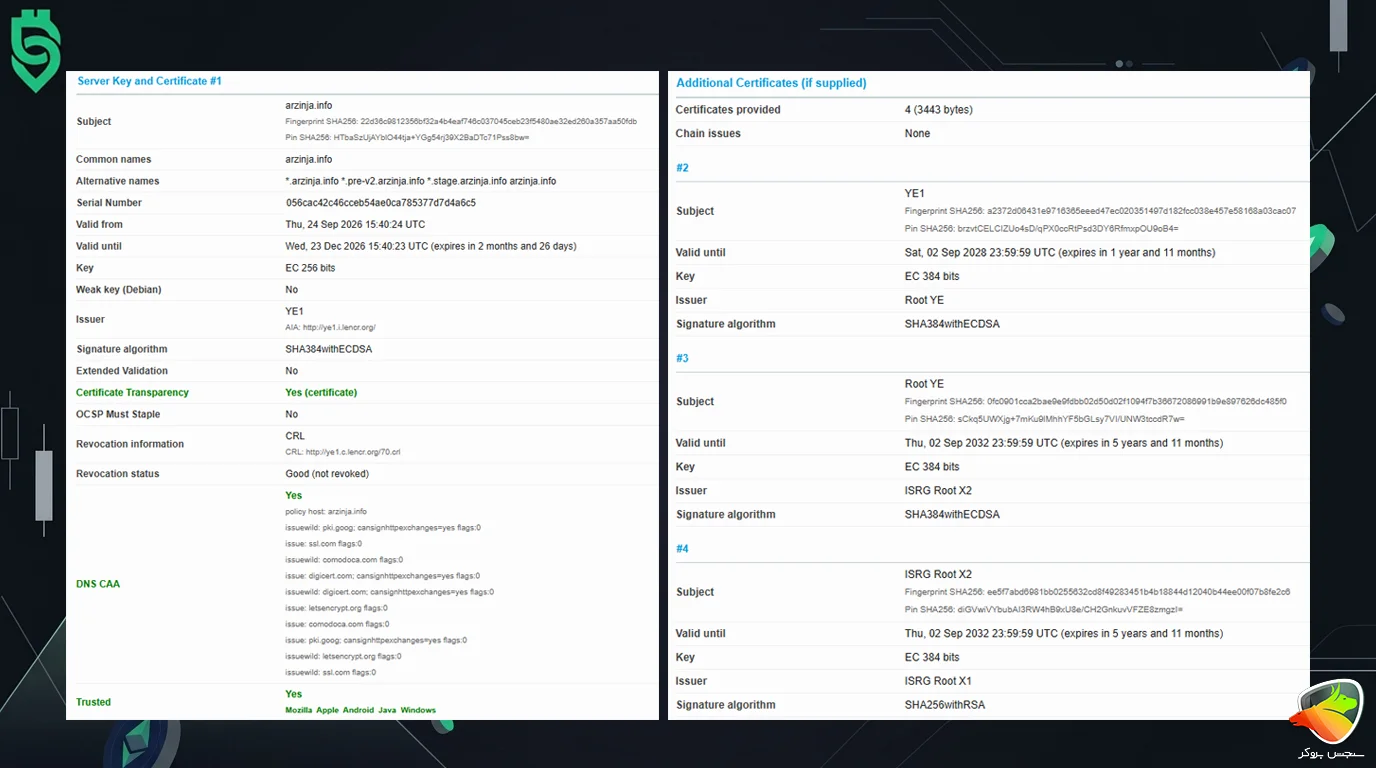
Task: Click the "DNS CAA" label
Action: click(98, 584)
